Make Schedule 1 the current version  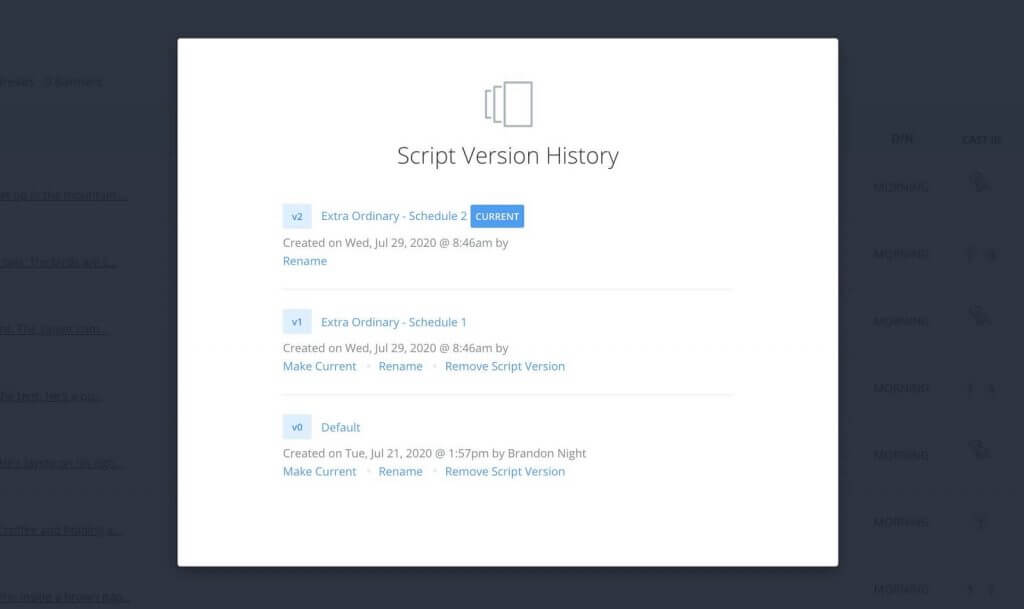click(319, 366)
